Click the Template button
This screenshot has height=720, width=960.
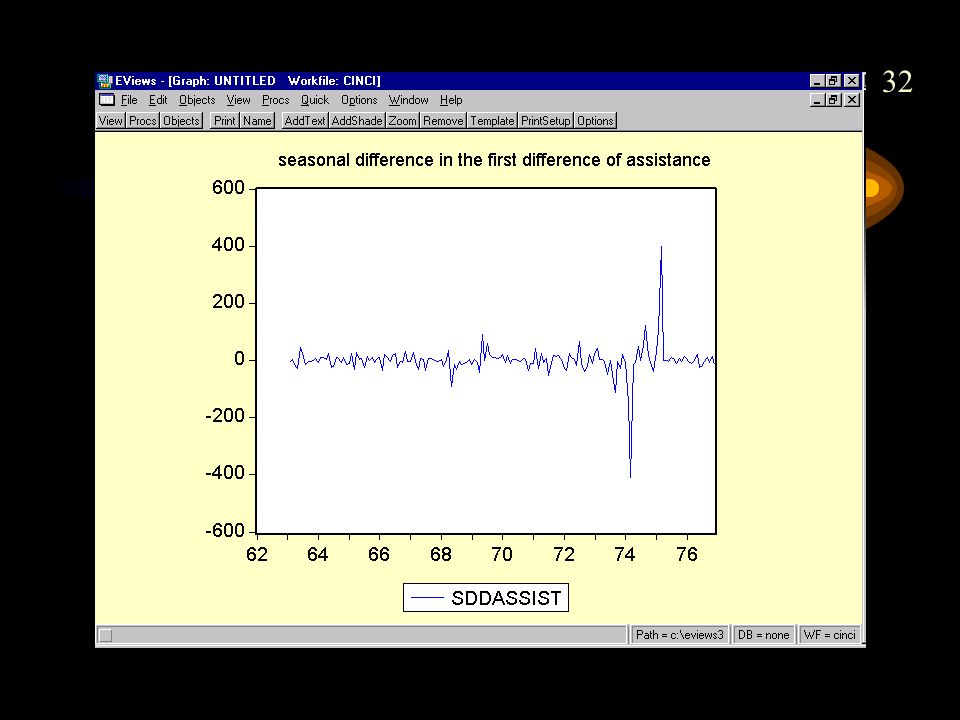click(x=492, y=121)
